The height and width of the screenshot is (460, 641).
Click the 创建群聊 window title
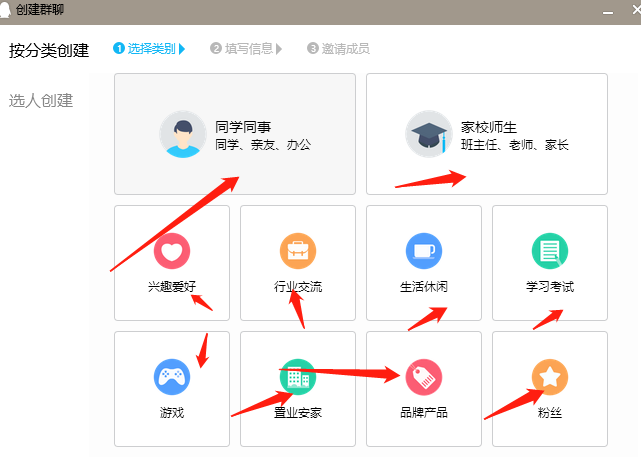coord(40,9)
